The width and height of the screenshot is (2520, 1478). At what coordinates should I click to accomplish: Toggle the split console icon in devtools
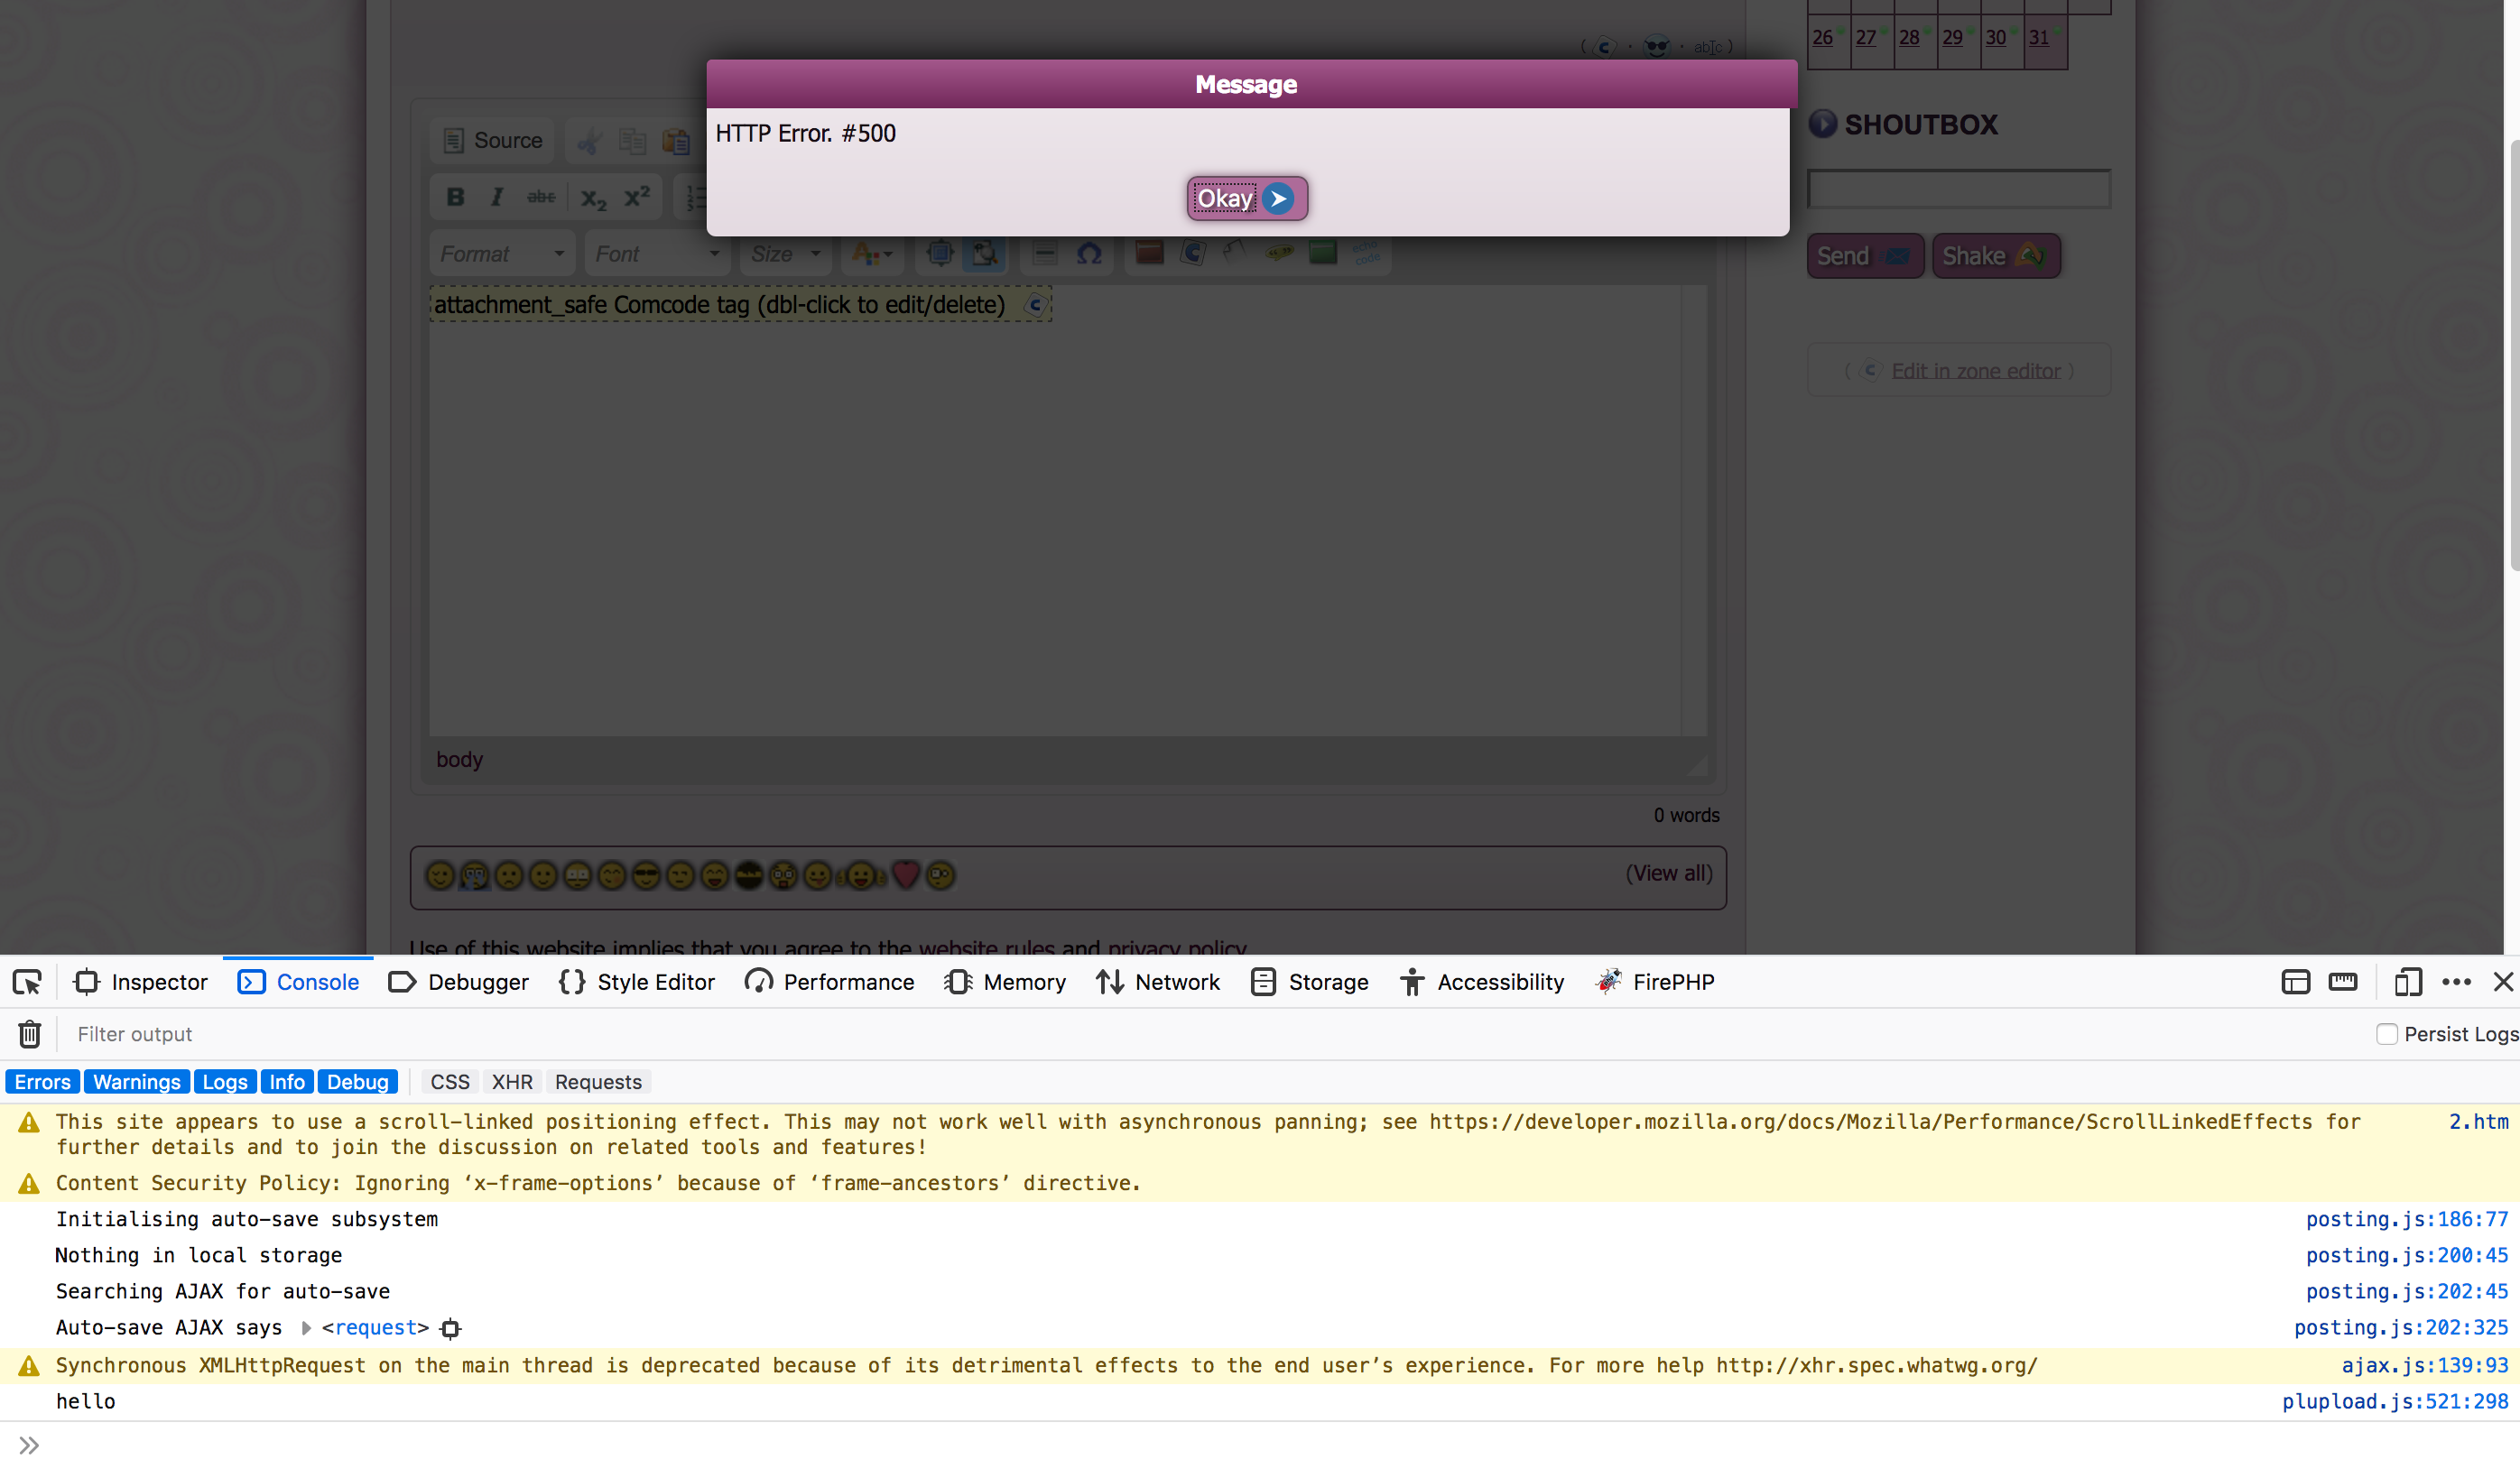2296,982
